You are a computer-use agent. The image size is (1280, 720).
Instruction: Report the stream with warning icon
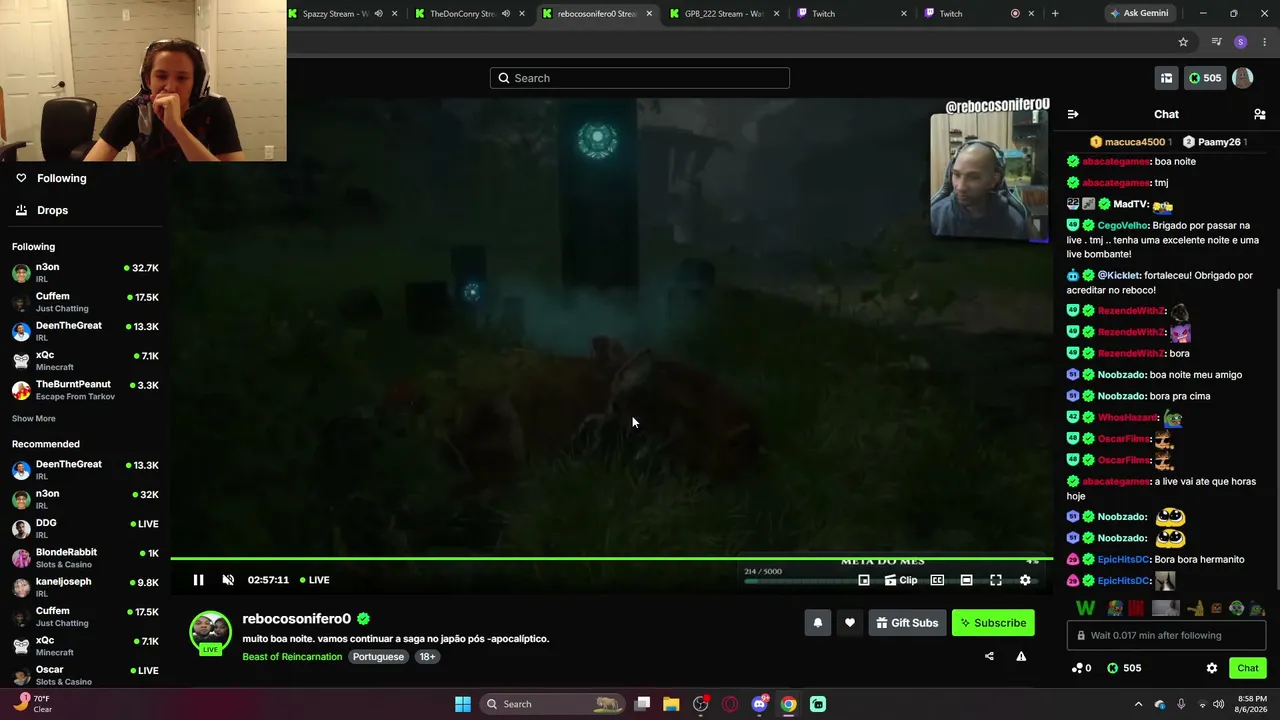[x=1021, y=657]
